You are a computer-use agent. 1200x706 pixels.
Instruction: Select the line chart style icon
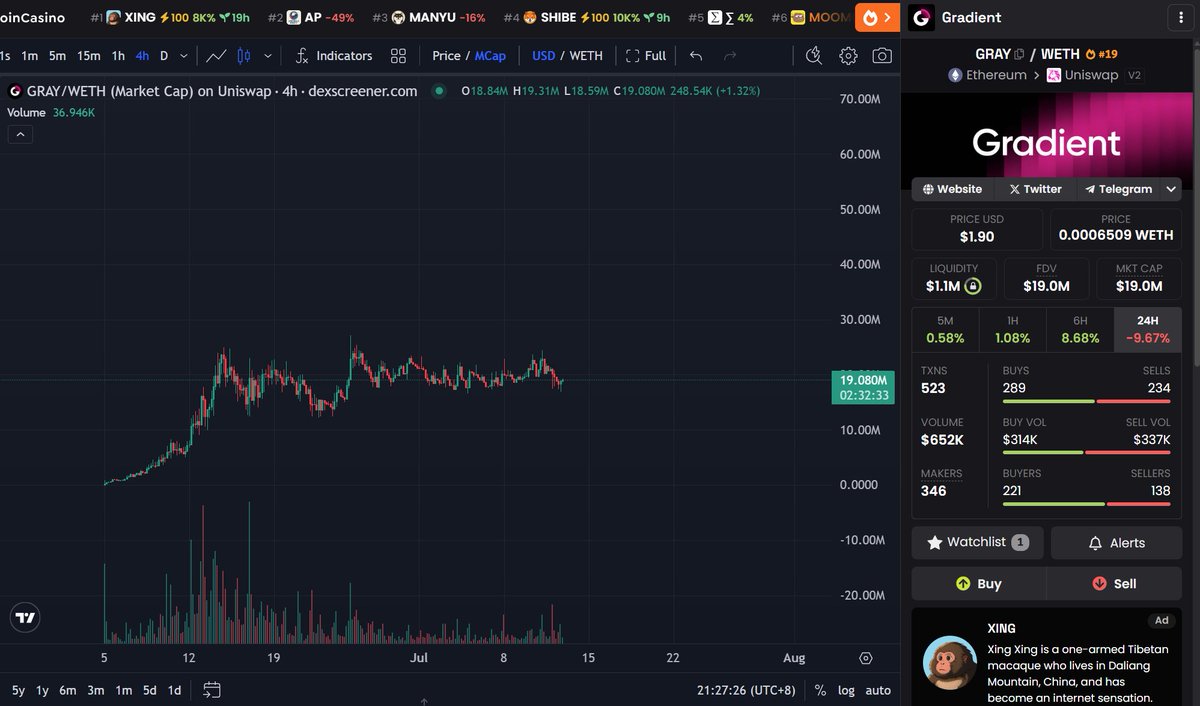[216, 56]
